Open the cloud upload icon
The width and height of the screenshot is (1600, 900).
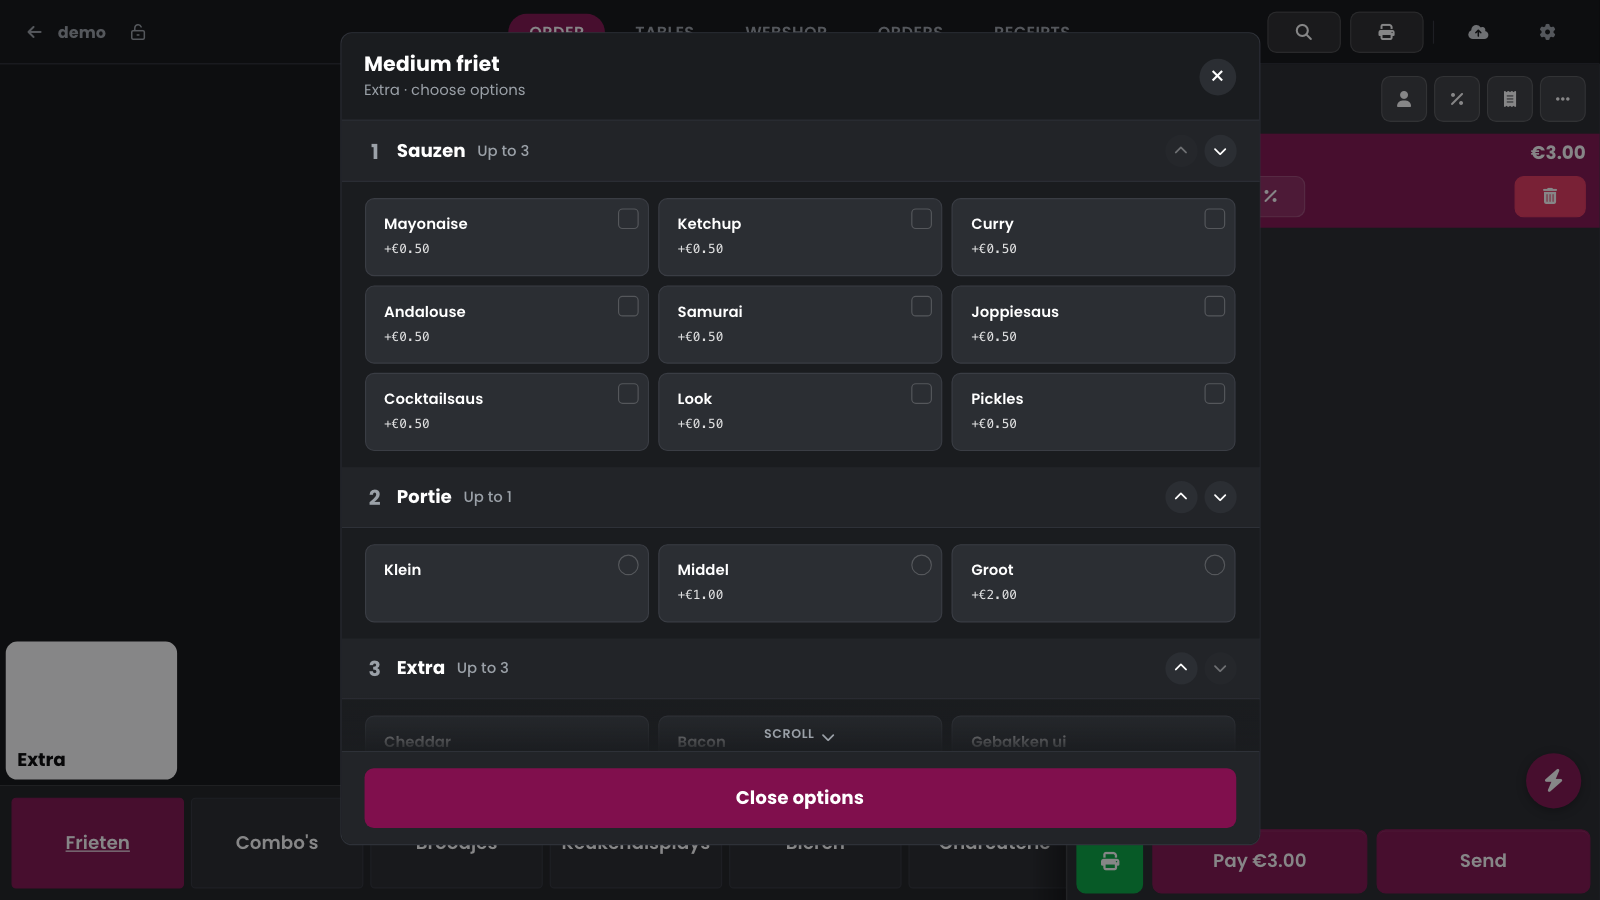(1478, 32)
